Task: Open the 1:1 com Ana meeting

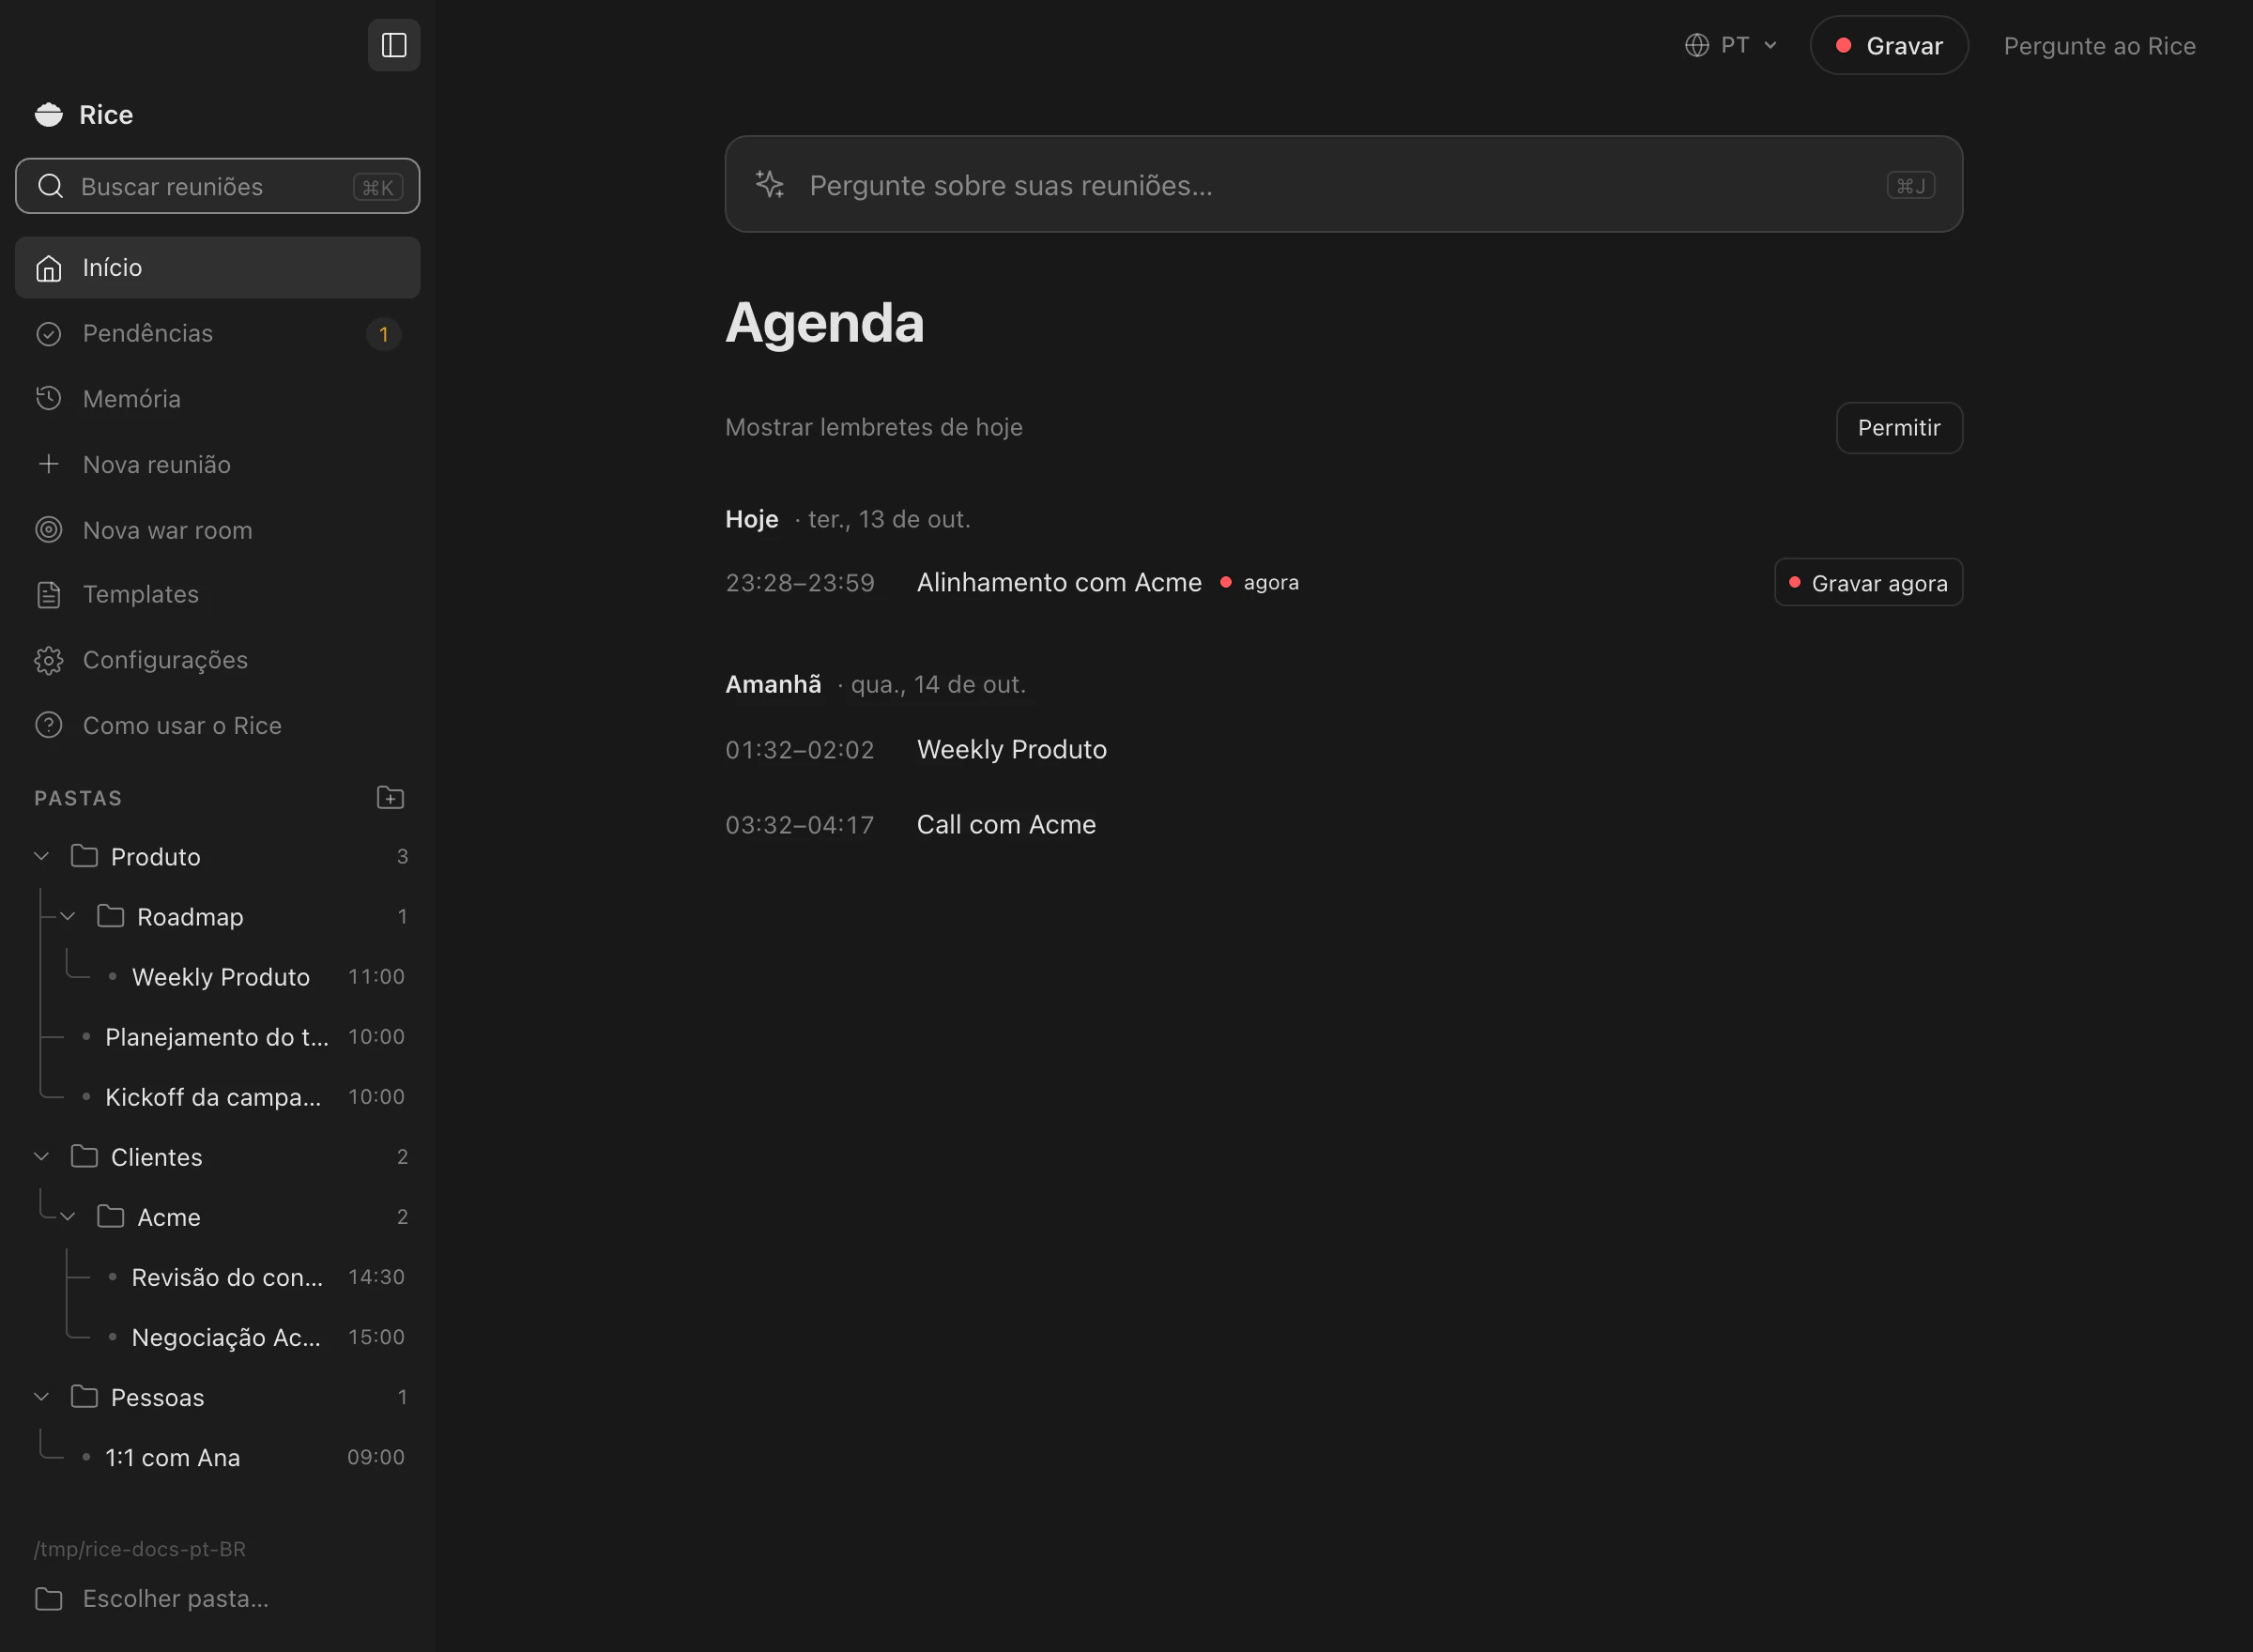Action: coord(243,1457)
